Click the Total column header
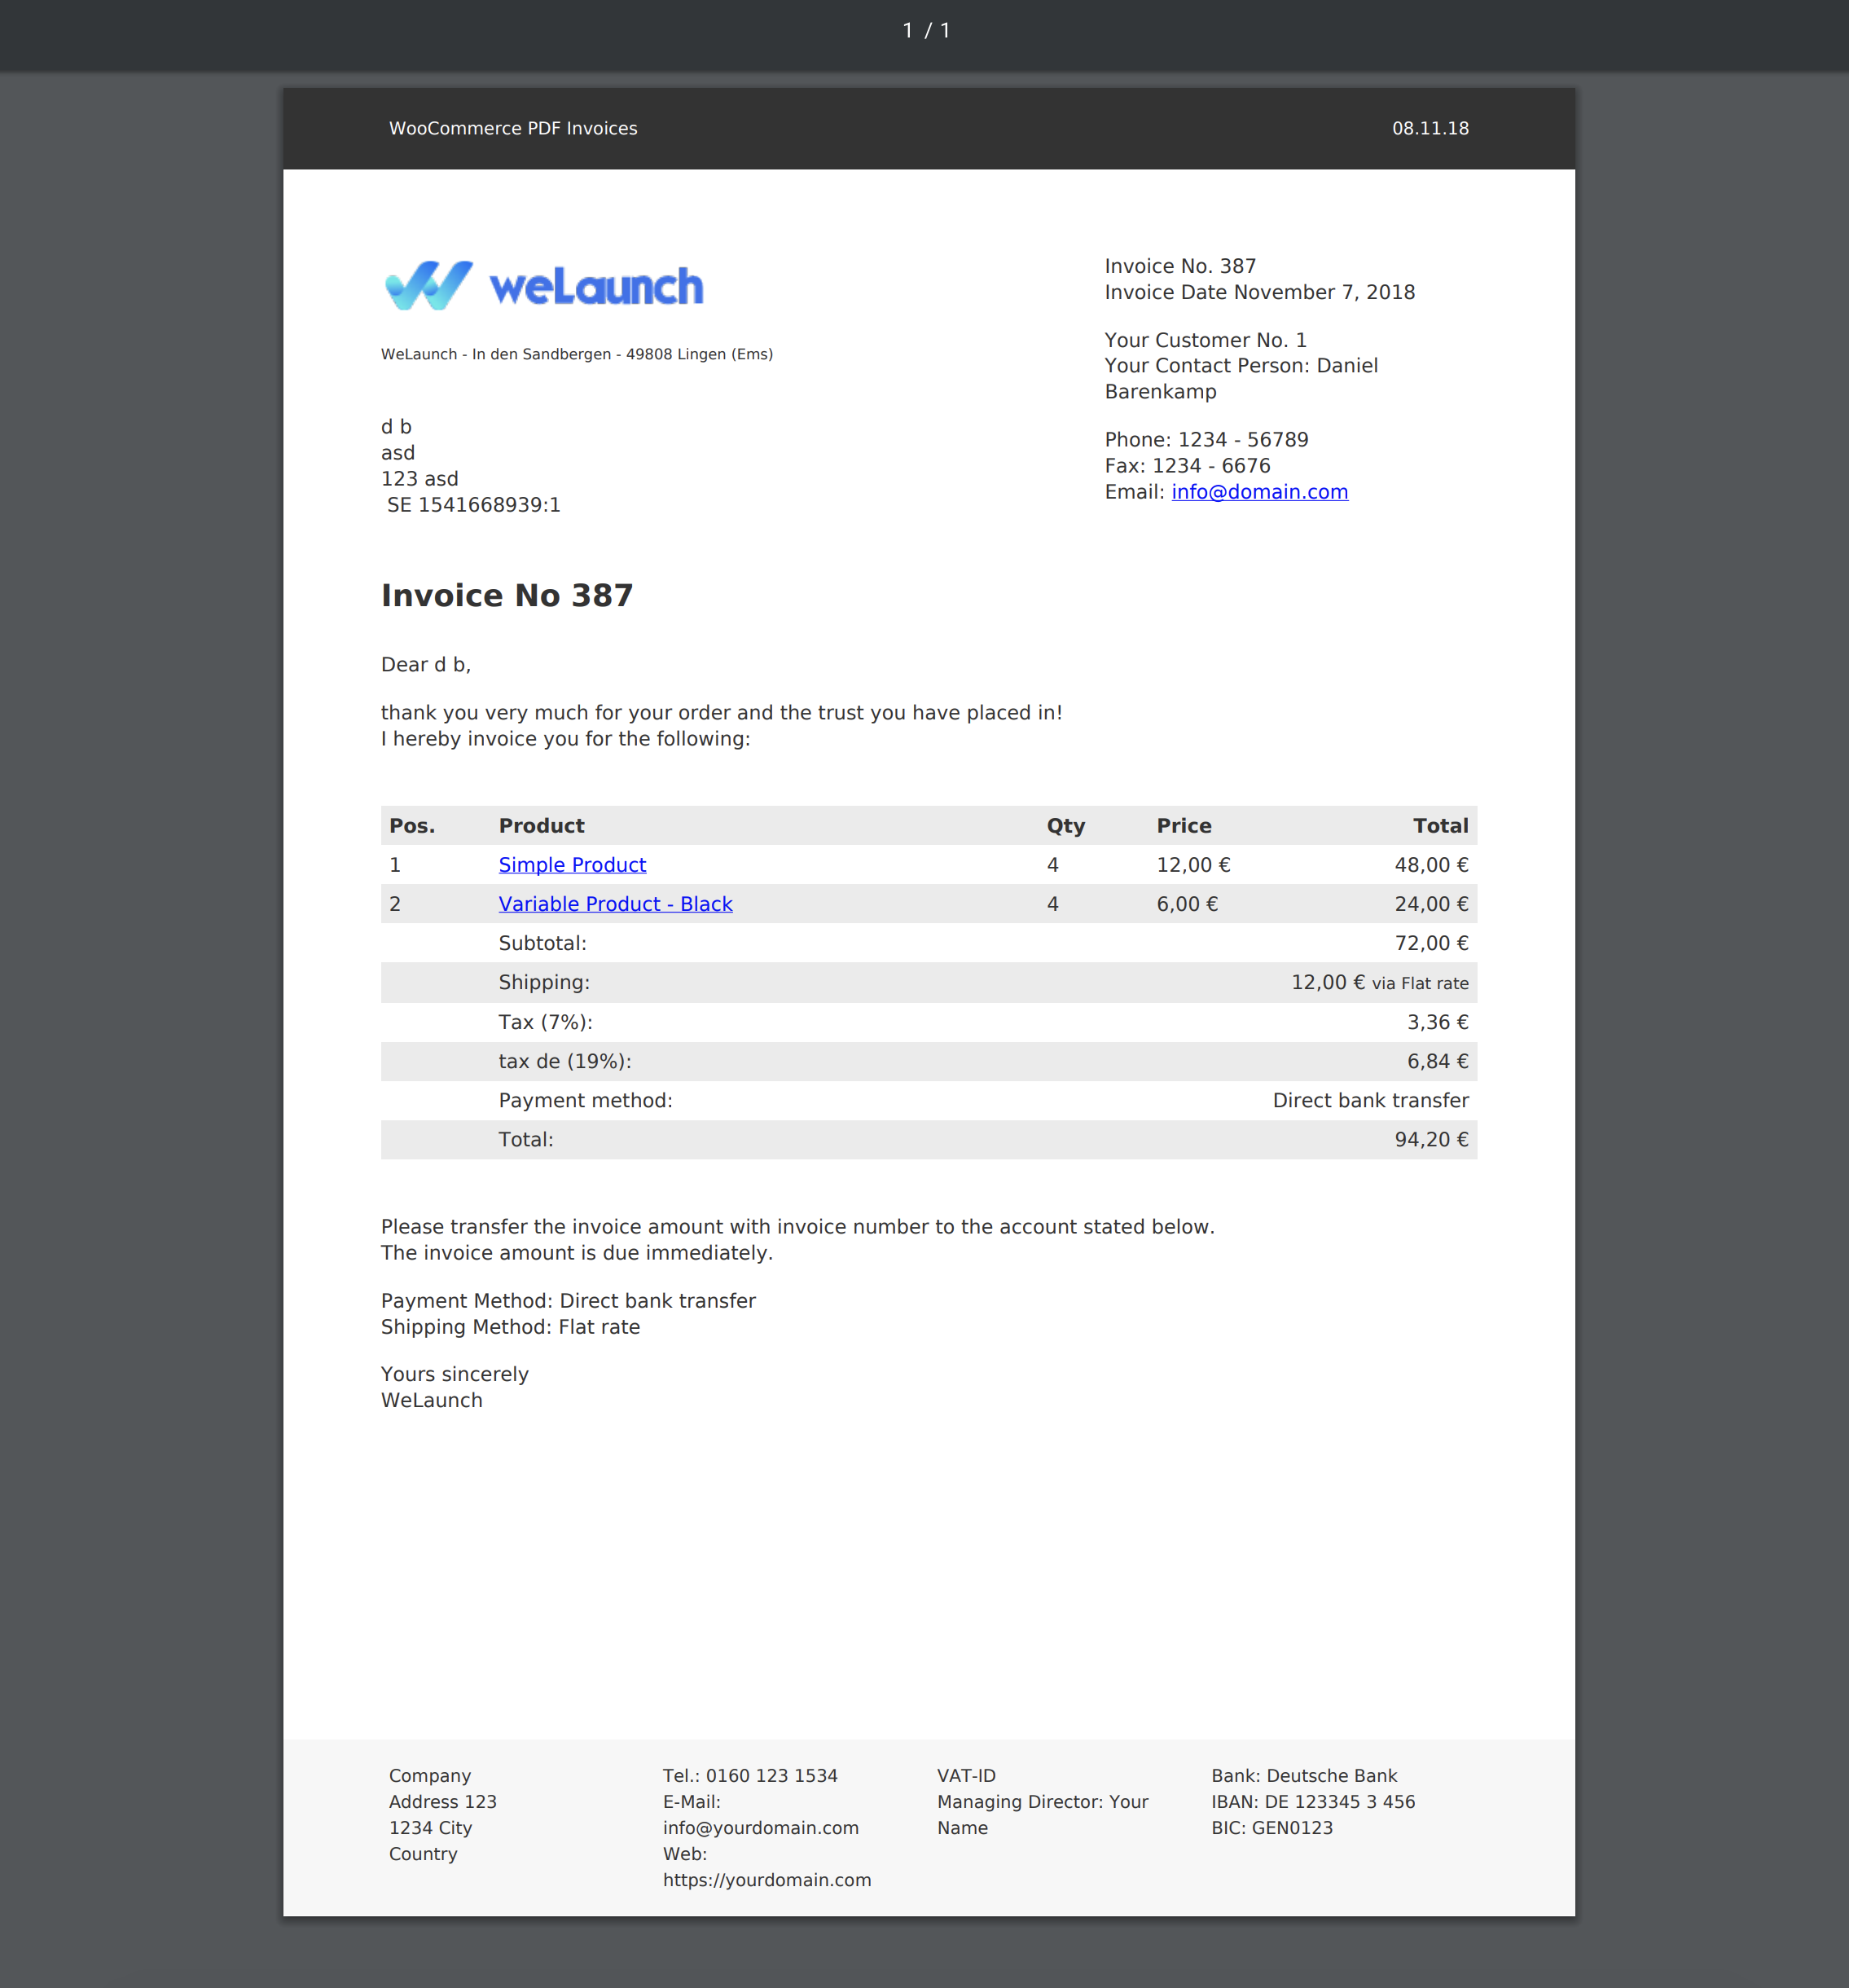 (1441, 826)
